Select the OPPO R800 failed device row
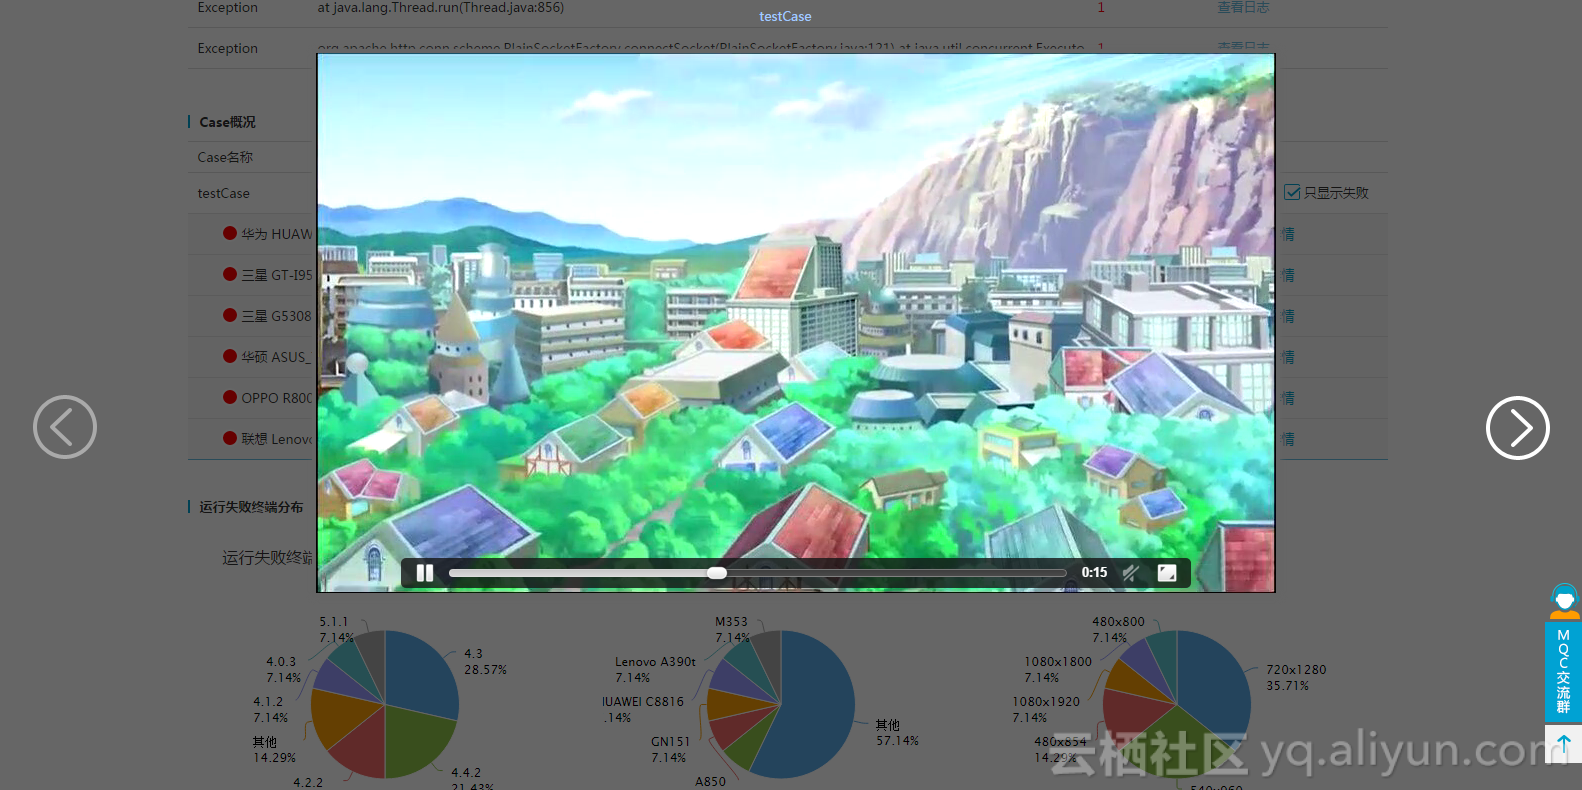The image size is (1582, 790). (788, 398)
